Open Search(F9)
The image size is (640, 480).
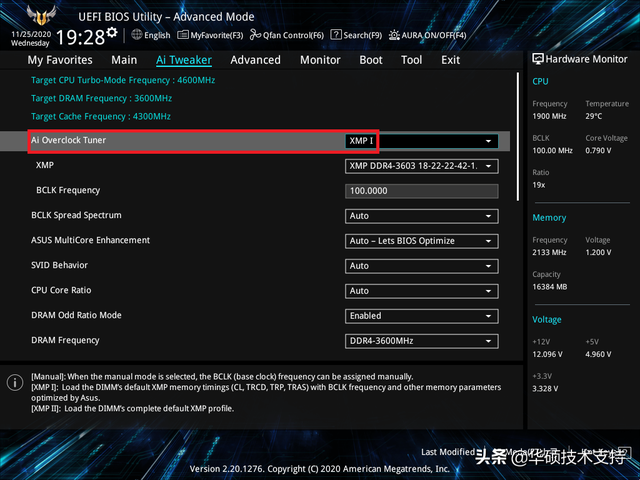[x=356, y=35]
